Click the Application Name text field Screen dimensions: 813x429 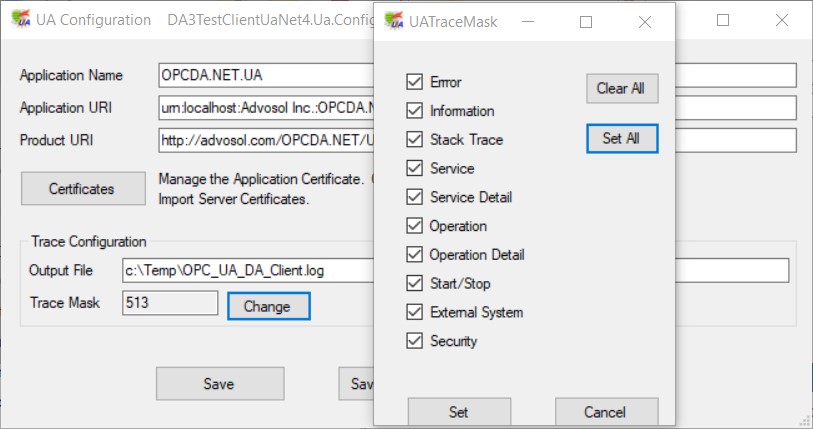click(x=265, y=75)
